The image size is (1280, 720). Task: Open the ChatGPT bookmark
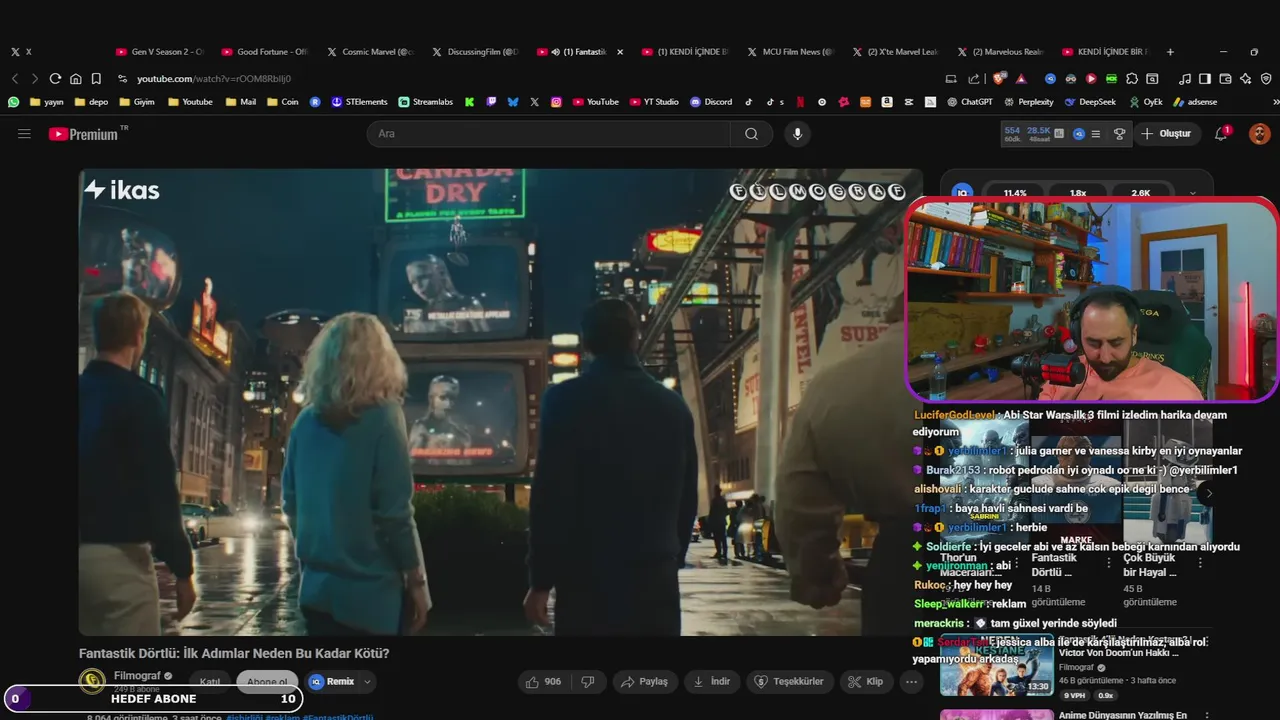(970, 101)
